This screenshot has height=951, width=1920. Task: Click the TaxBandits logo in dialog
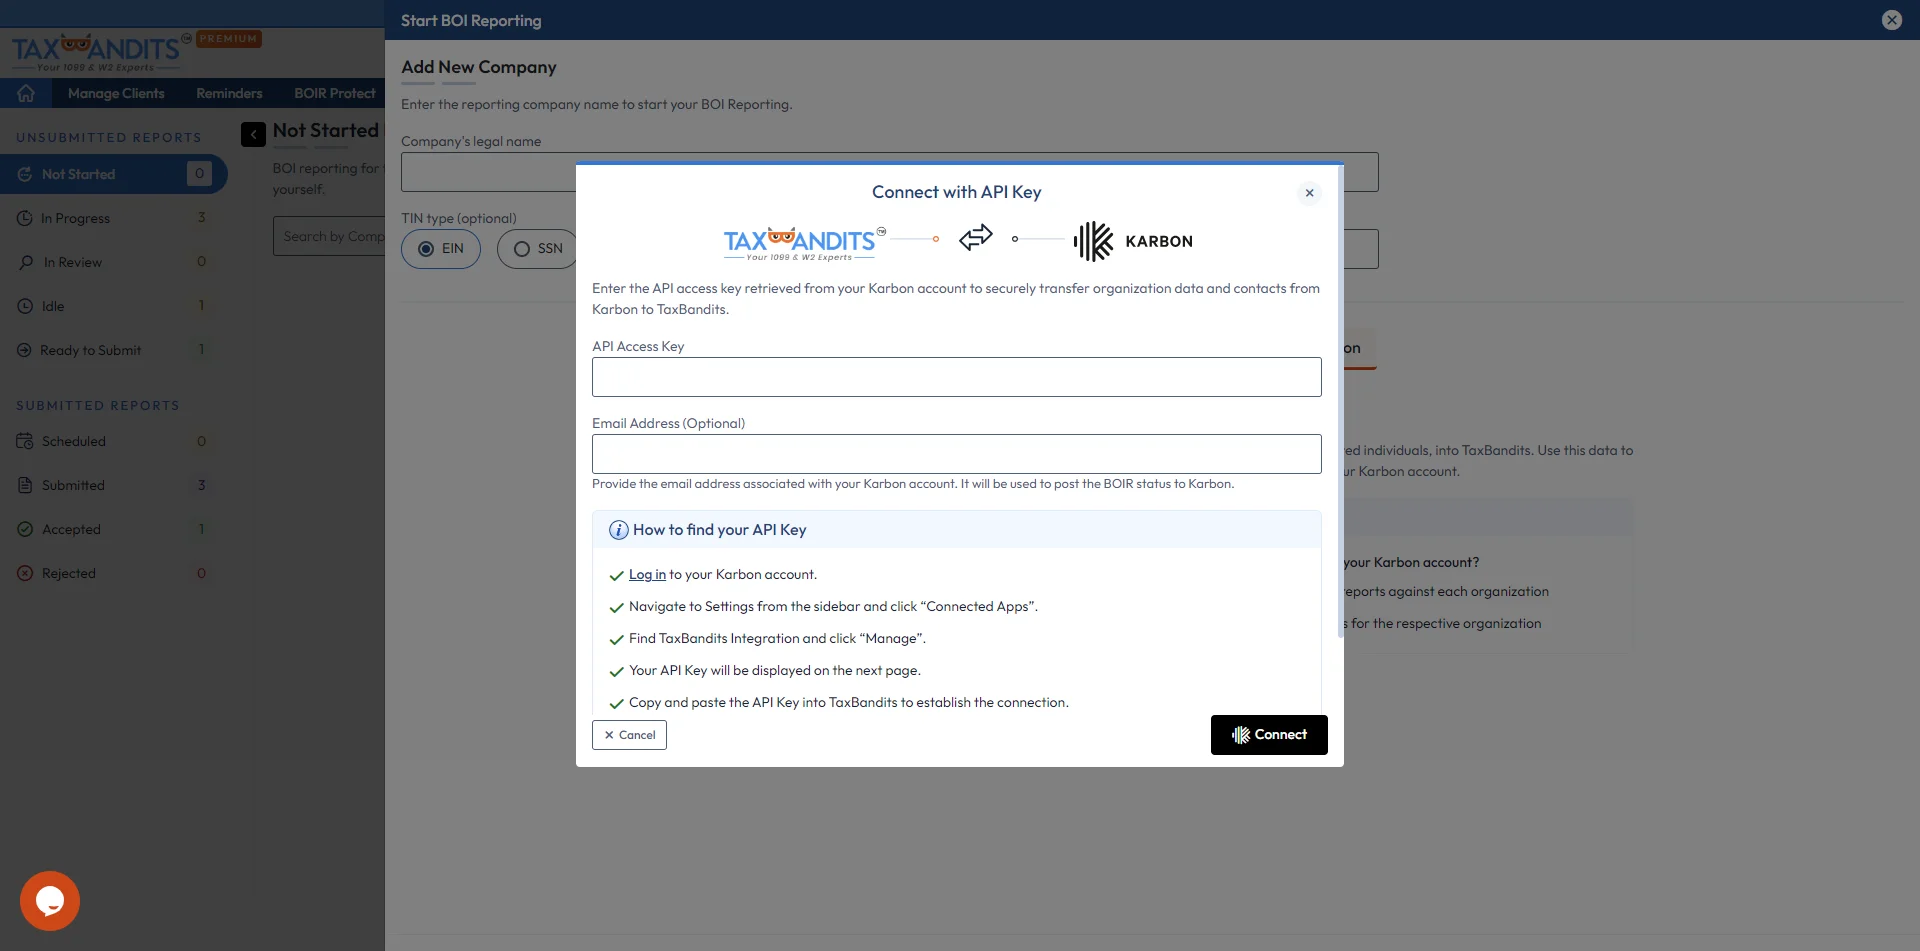click(804, 243)
